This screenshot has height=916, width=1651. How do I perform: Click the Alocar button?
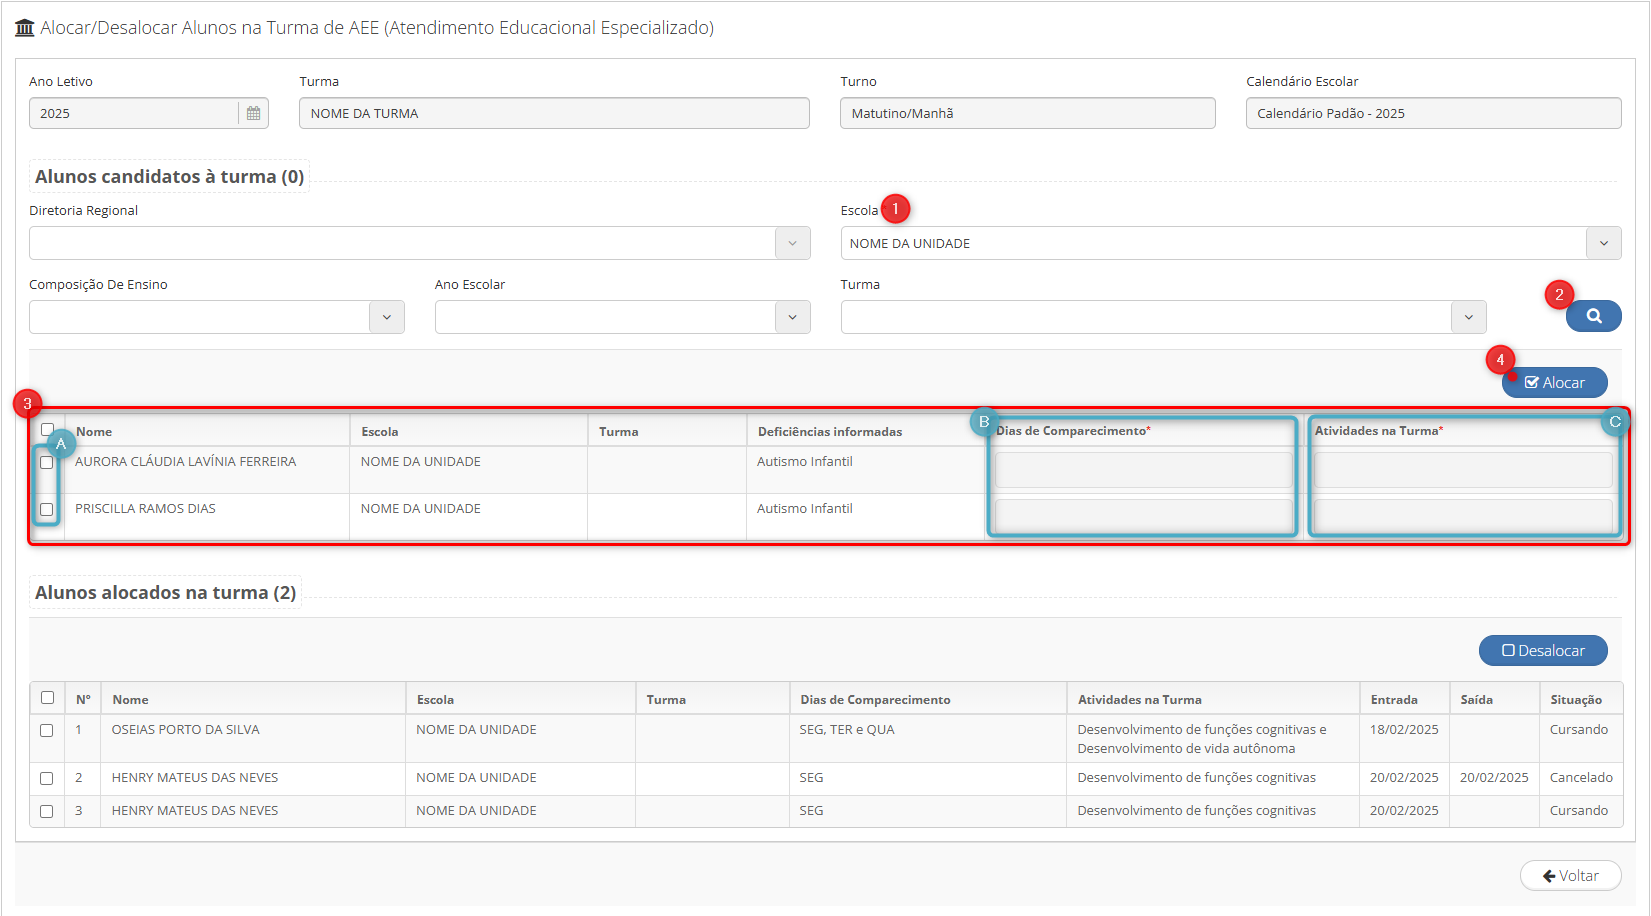(1554, 382)
